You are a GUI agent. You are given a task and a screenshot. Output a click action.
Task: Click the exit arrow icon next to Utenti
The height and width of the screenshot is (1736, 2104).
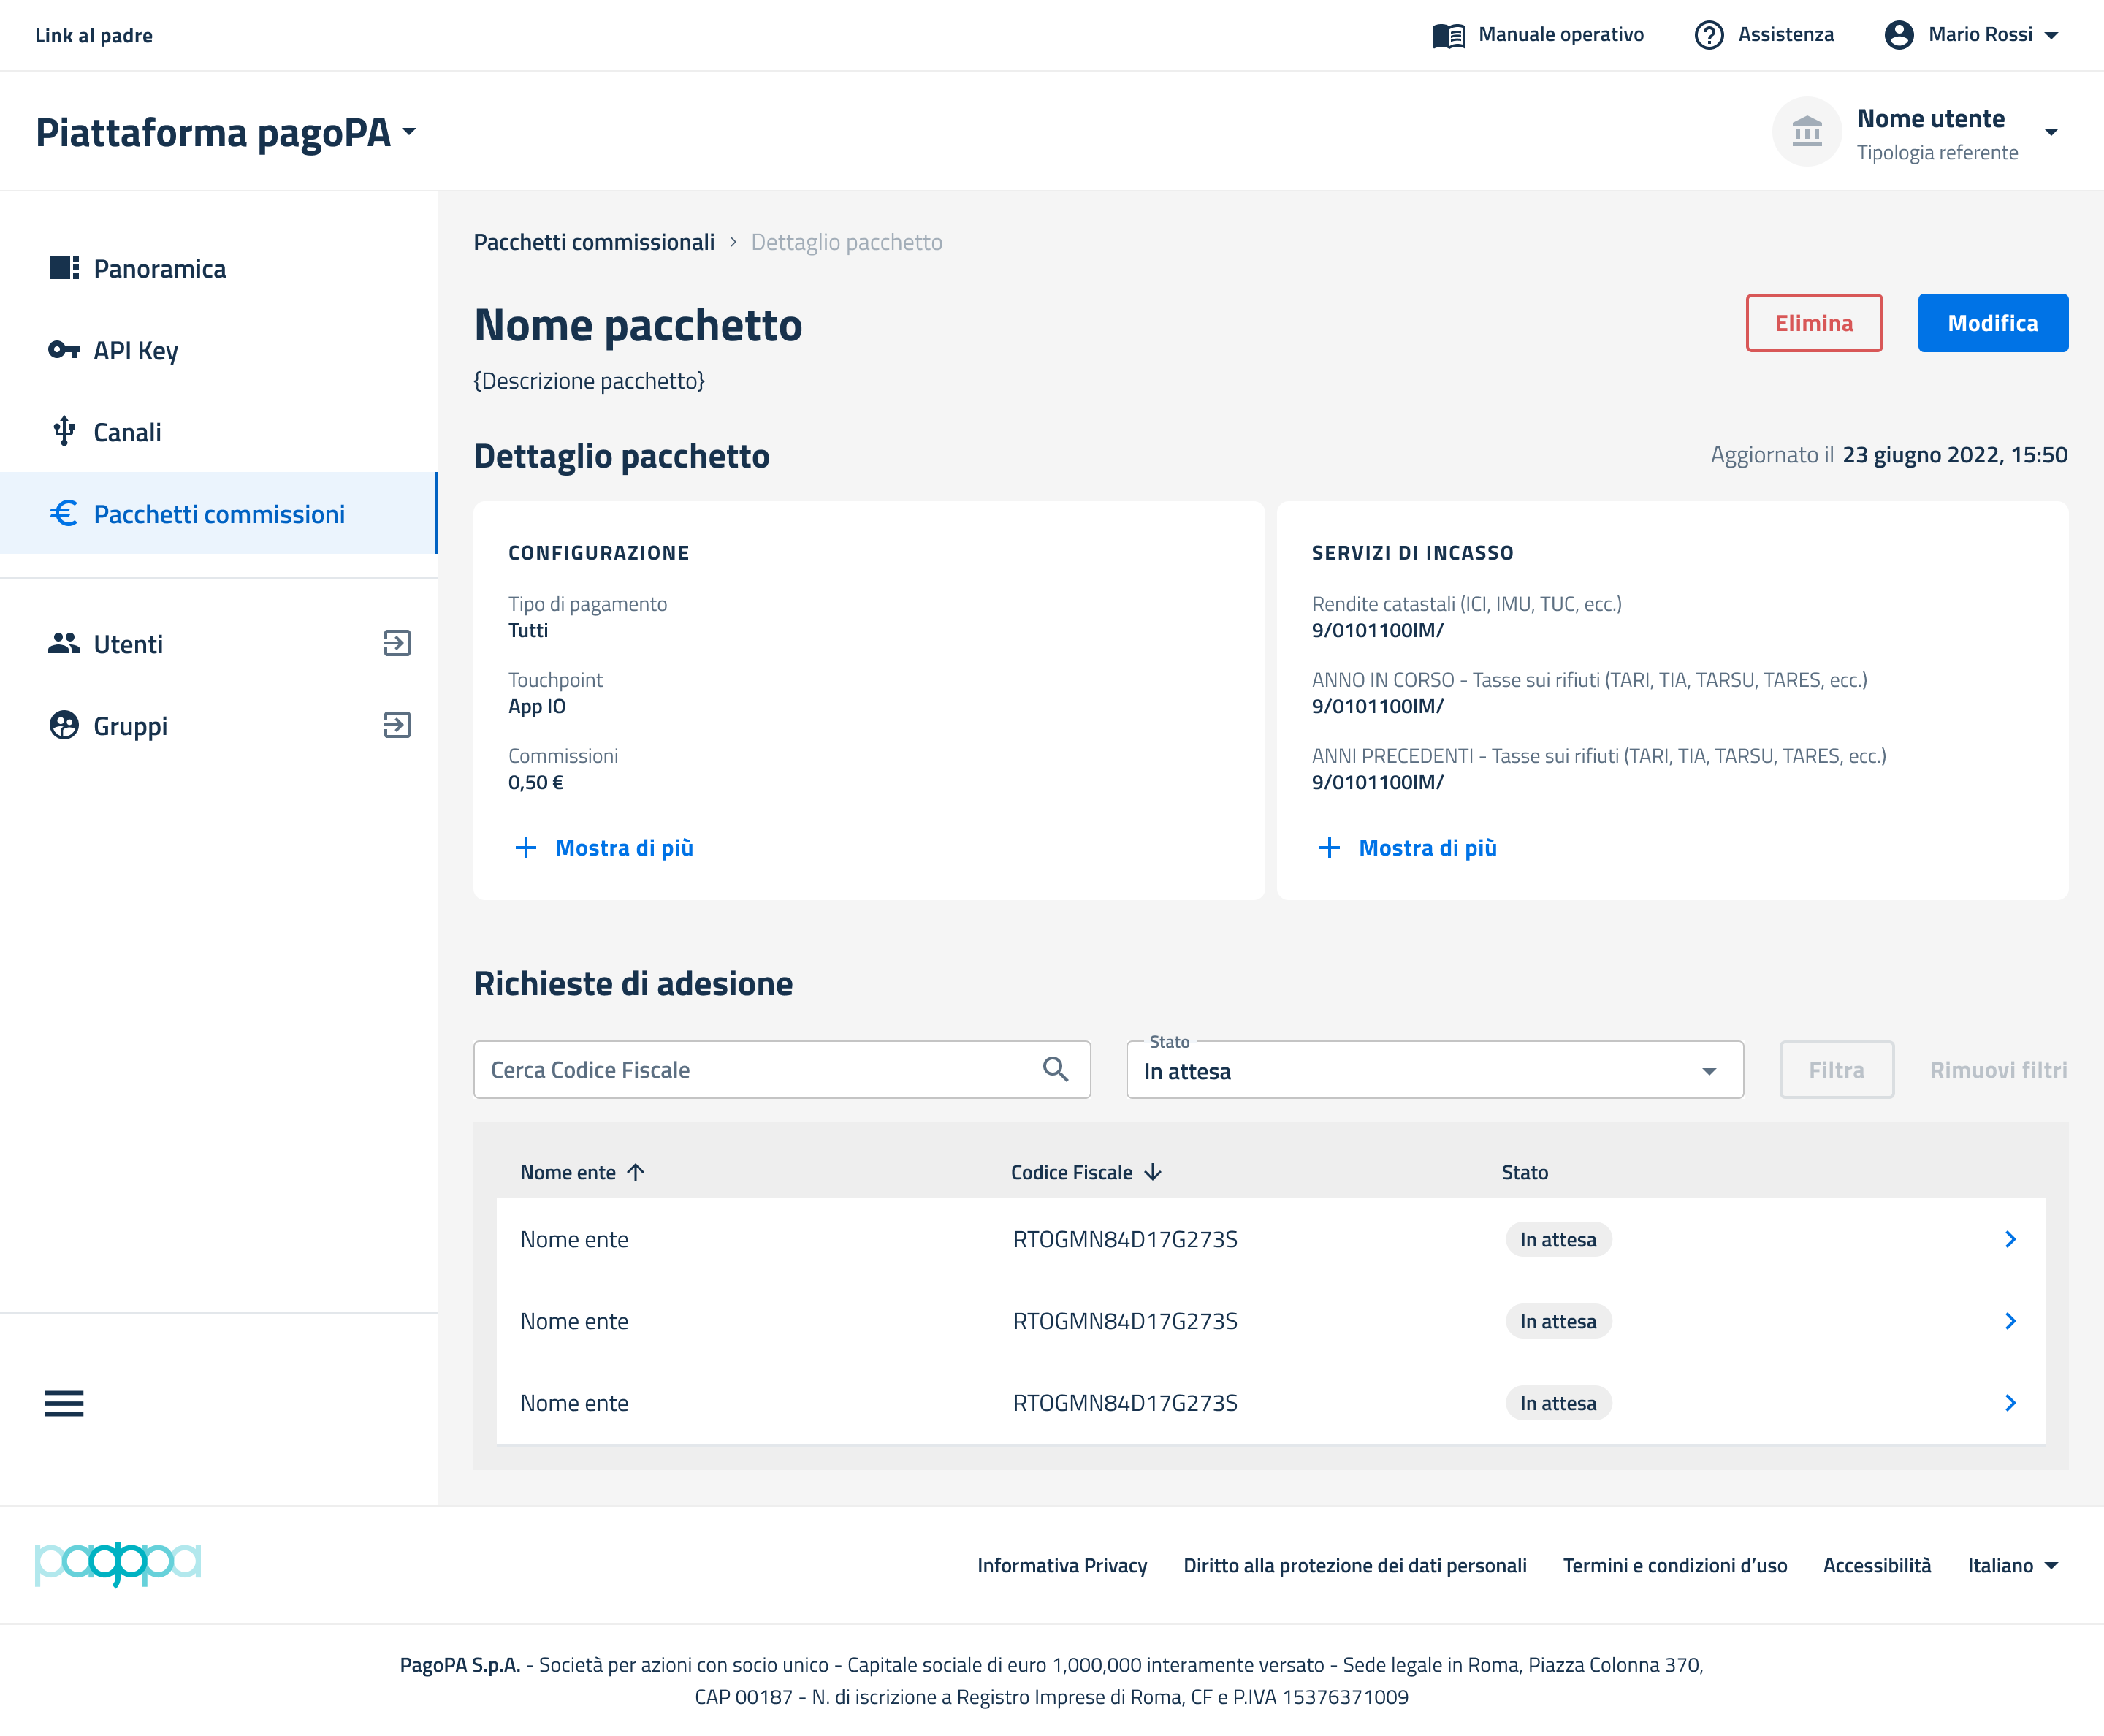(x=397, y=643)
